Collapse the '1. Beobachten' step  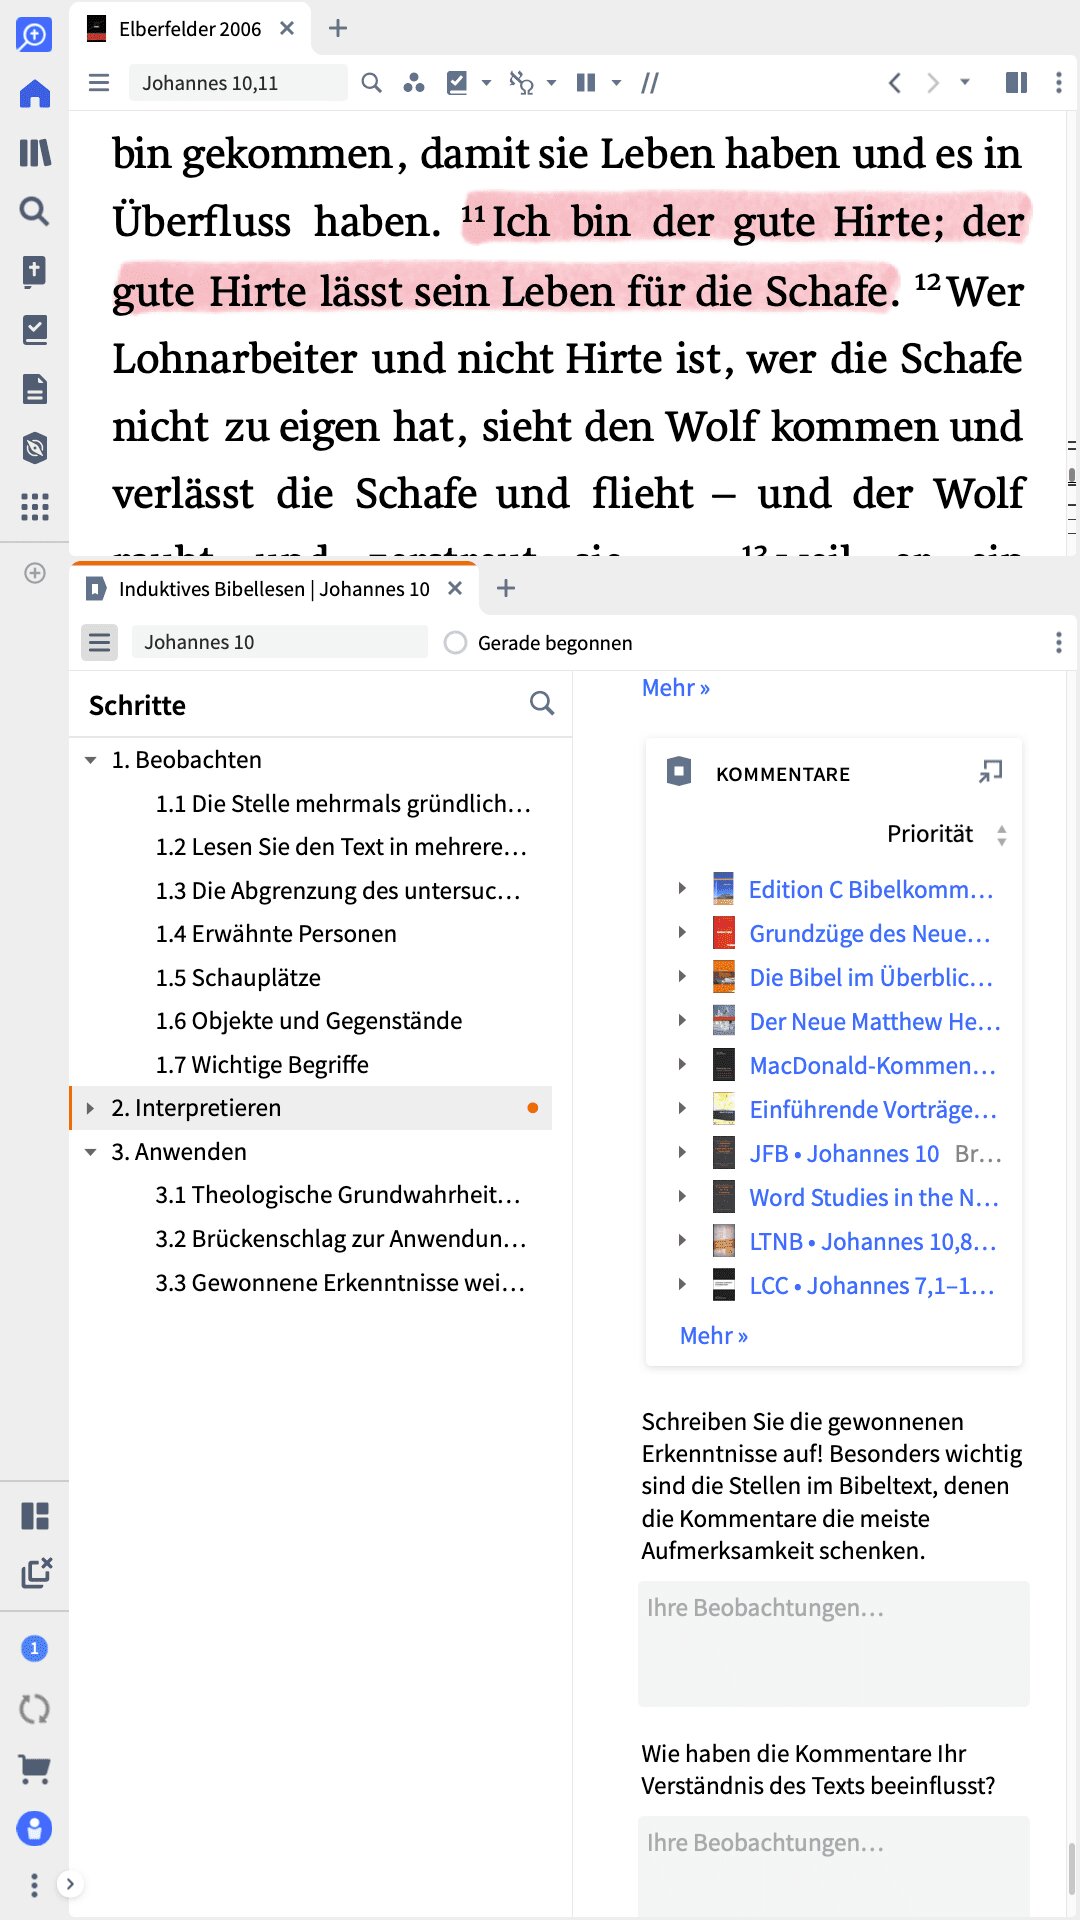point(91,760)
